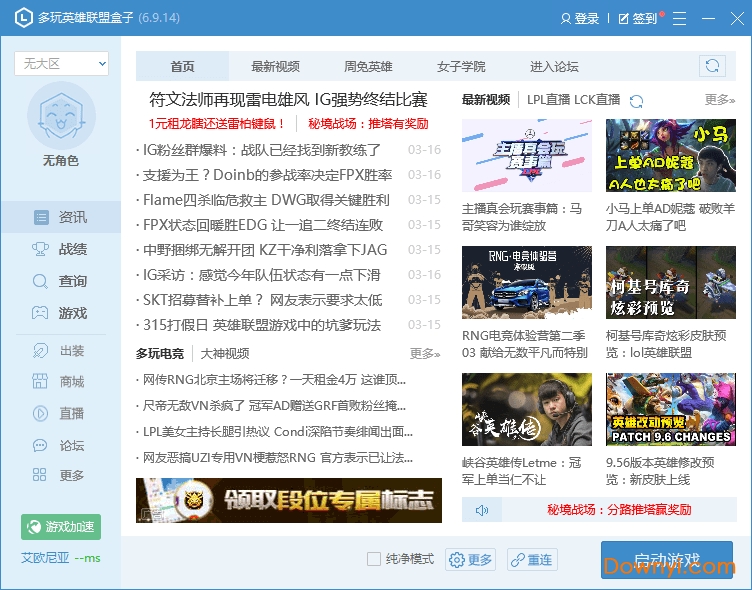
Task: Click the gear icon of 更多 settings
Action: (x=457, y=560)
